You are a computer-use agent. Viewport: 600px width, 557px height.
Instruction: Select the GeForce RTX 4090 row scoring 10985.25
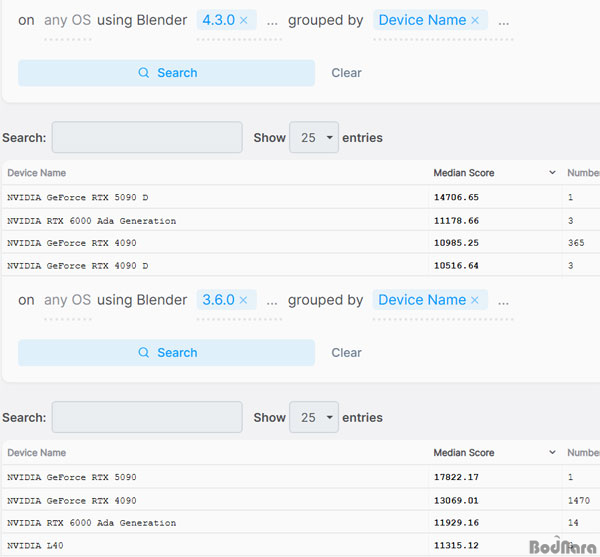tap(300, 243)
